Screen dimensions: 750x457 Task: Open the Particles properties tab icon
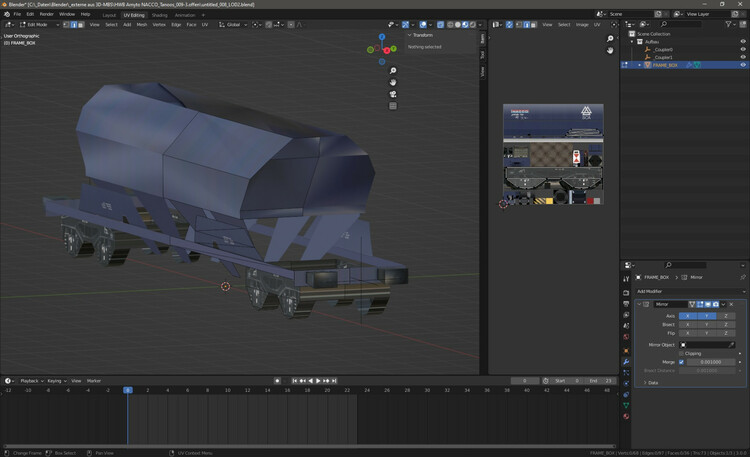(626, 372)
